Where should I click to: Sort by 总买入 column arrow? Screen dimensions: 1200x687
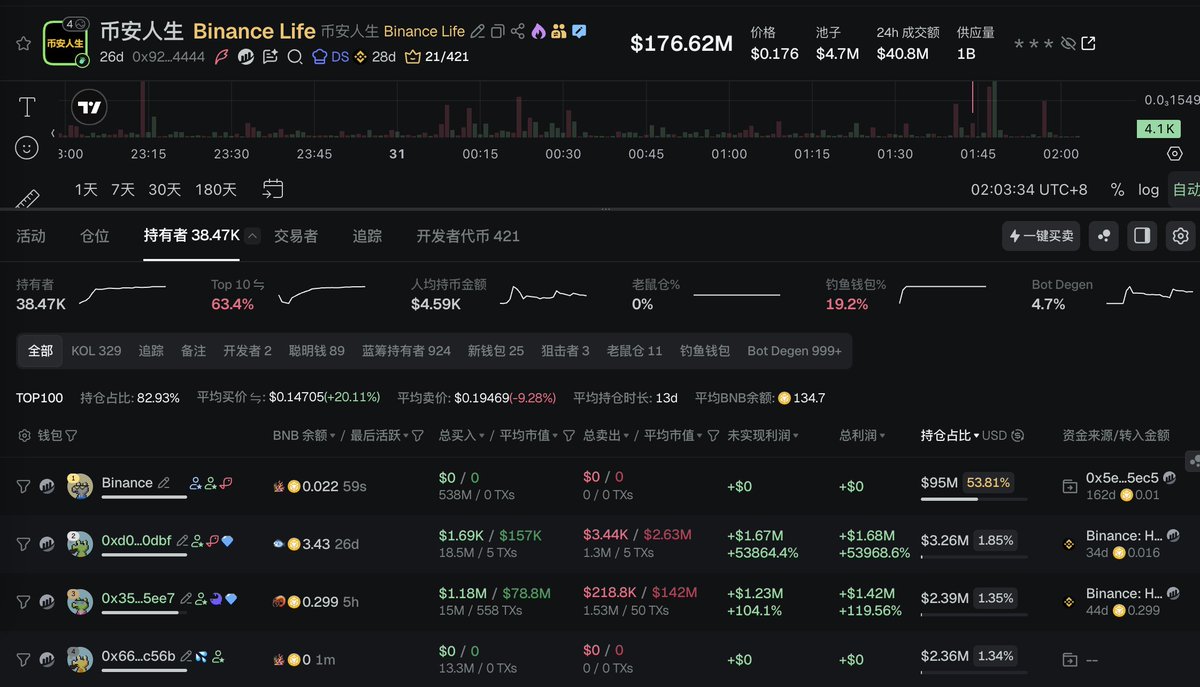pyautogui.click(x=482, y=436)
